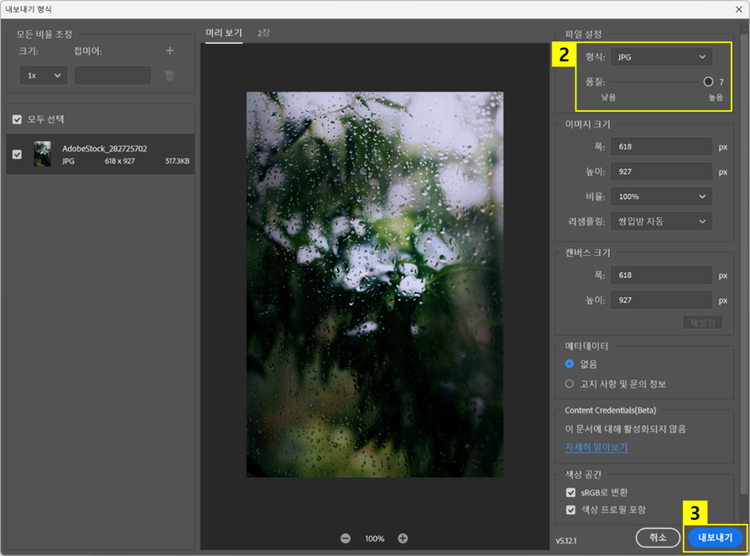Open the 1x size dropdown

tap(44, 76)
